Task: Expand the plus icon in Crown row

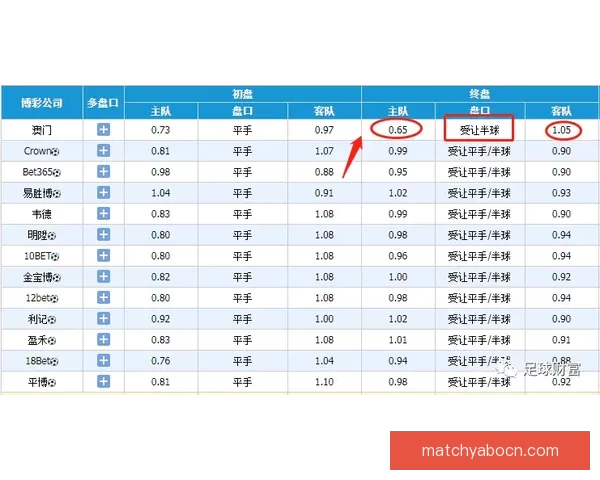Action: click(103, 150)
